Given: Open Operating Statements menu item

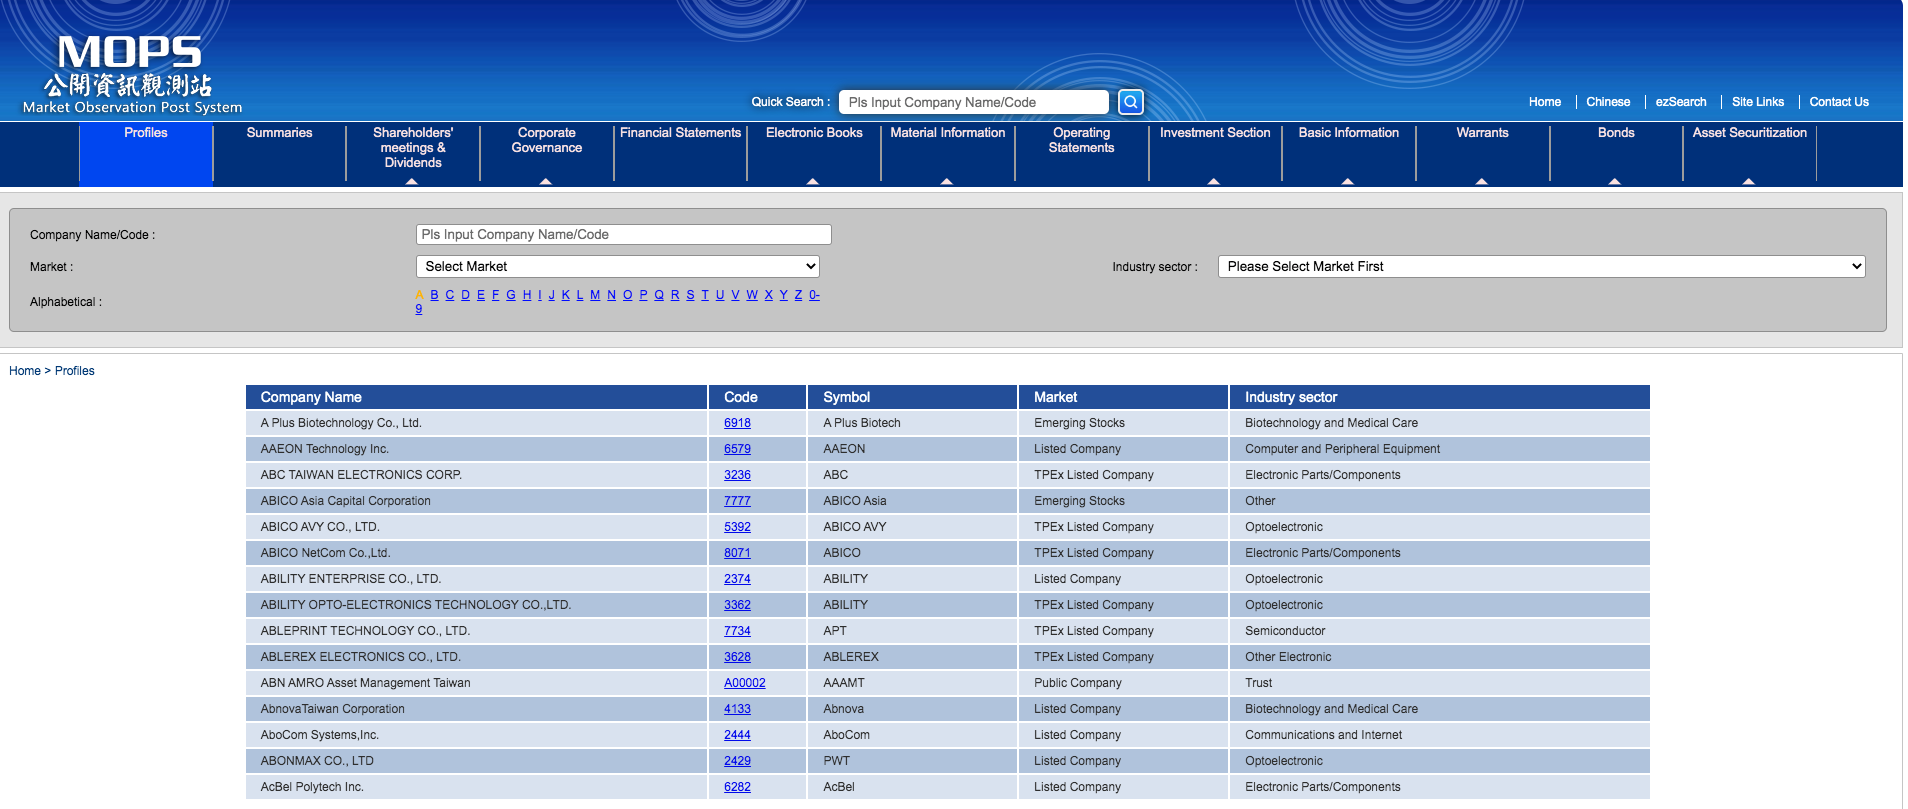Looking at the screenshot, I should click(x=1081, y=140).
